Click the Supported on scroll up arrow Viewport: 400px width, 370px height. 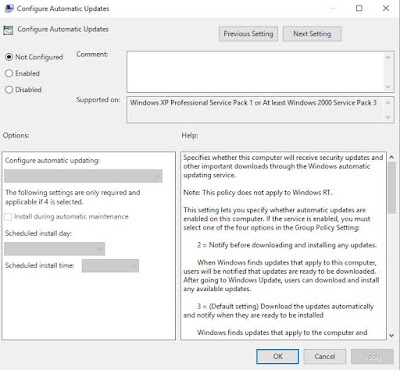point(388,103)
